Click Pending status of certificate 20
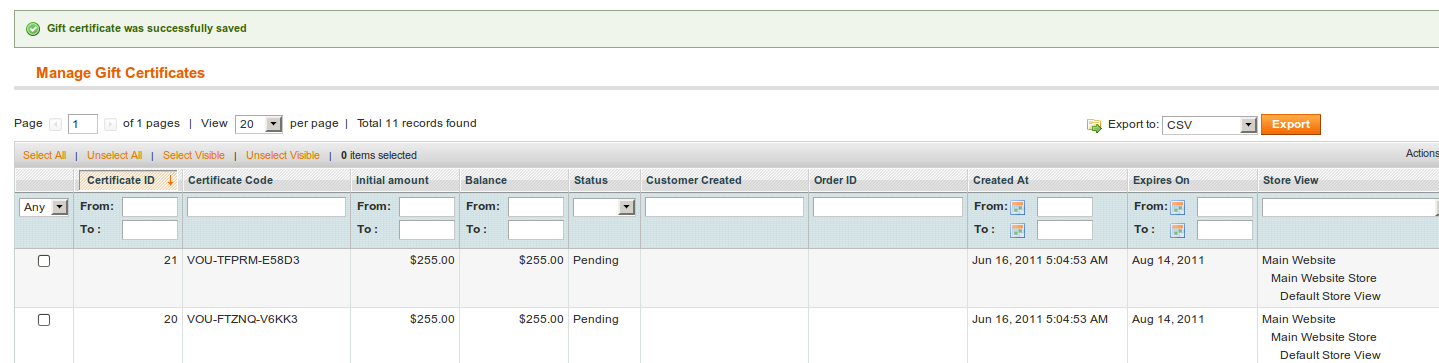Image resolution: width=1439 pixels, height=363 pixels. pos(596,319)
